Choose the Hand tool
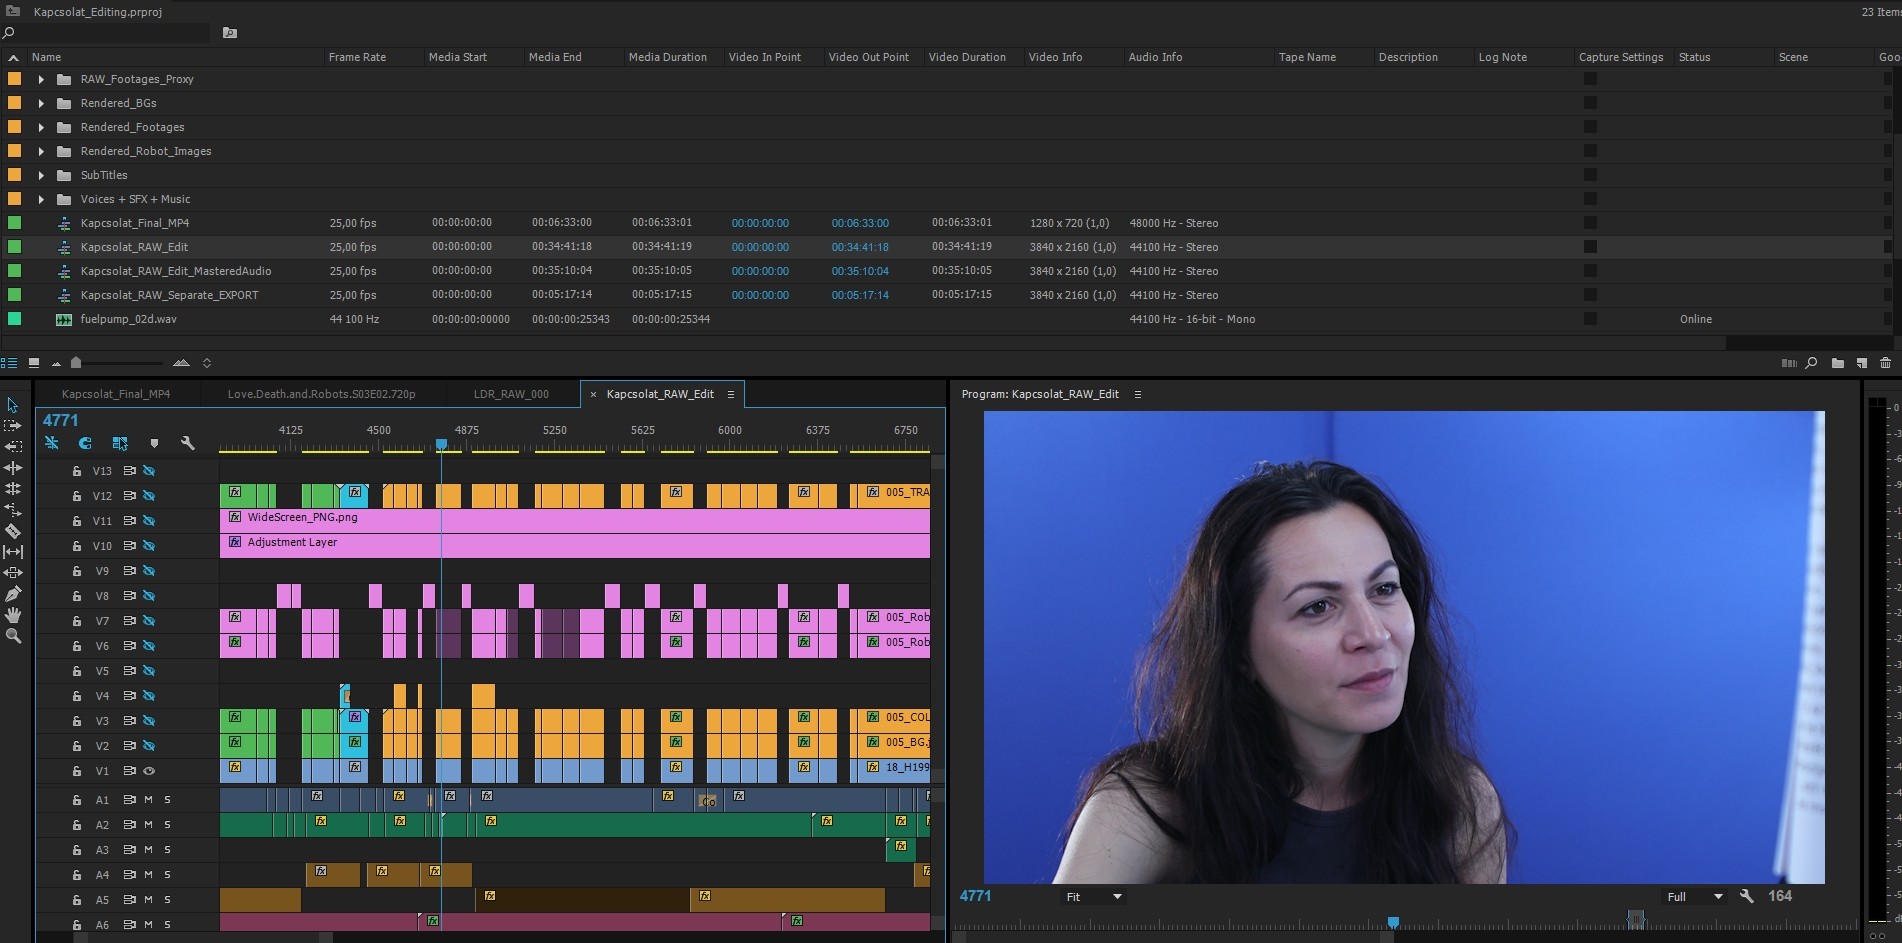1902x943 pixels. [13, 615]
